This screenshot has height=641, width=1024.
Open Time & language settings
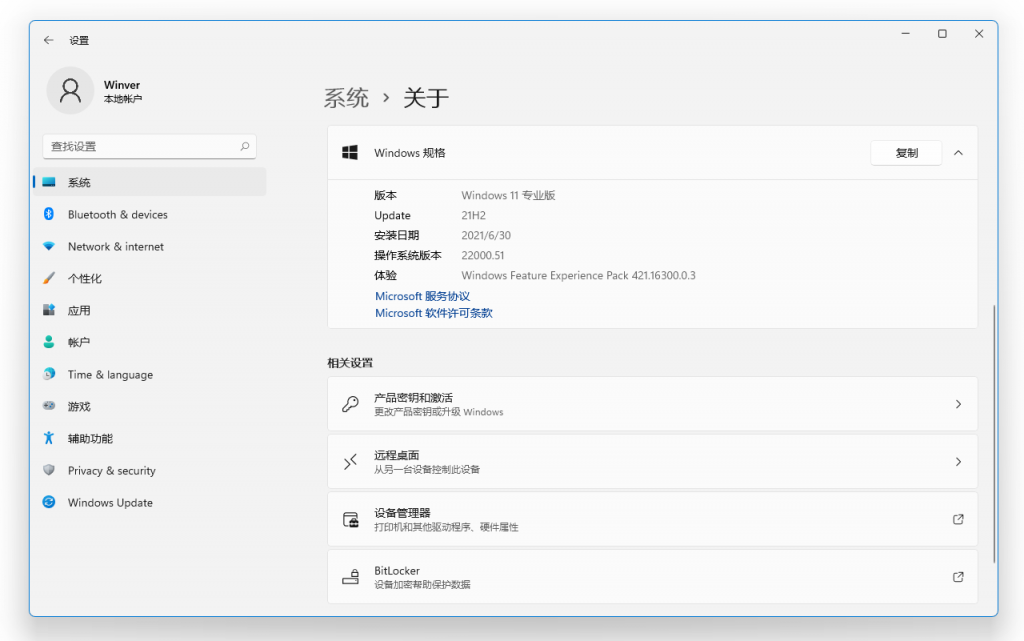coord(150,374)
